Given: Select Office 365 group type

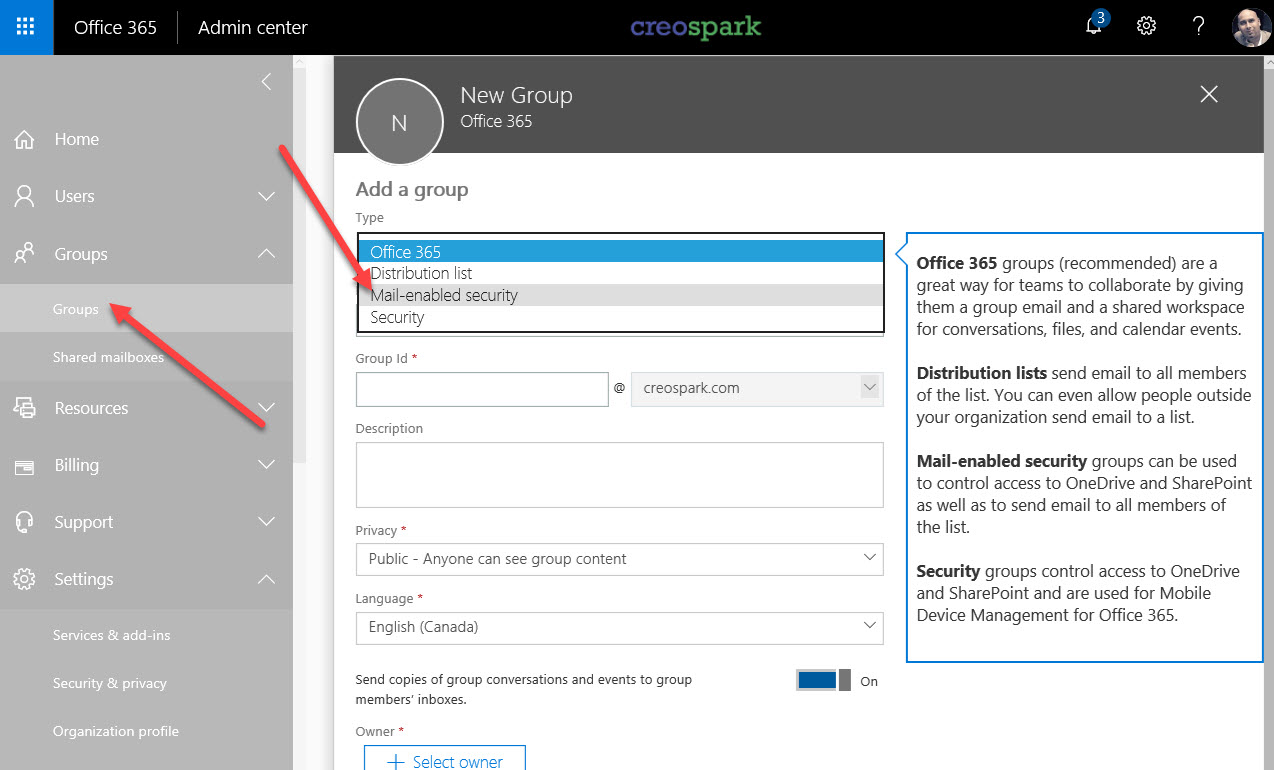Looking at the screenshot, I should (x=621, y=251).
